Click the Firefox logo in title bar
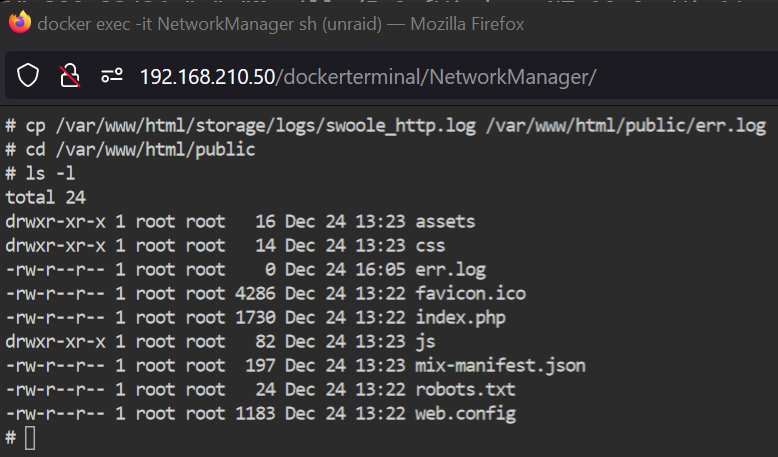Image resolution: width=778 pixels, height=457 pixels. [x=20, y=23]
